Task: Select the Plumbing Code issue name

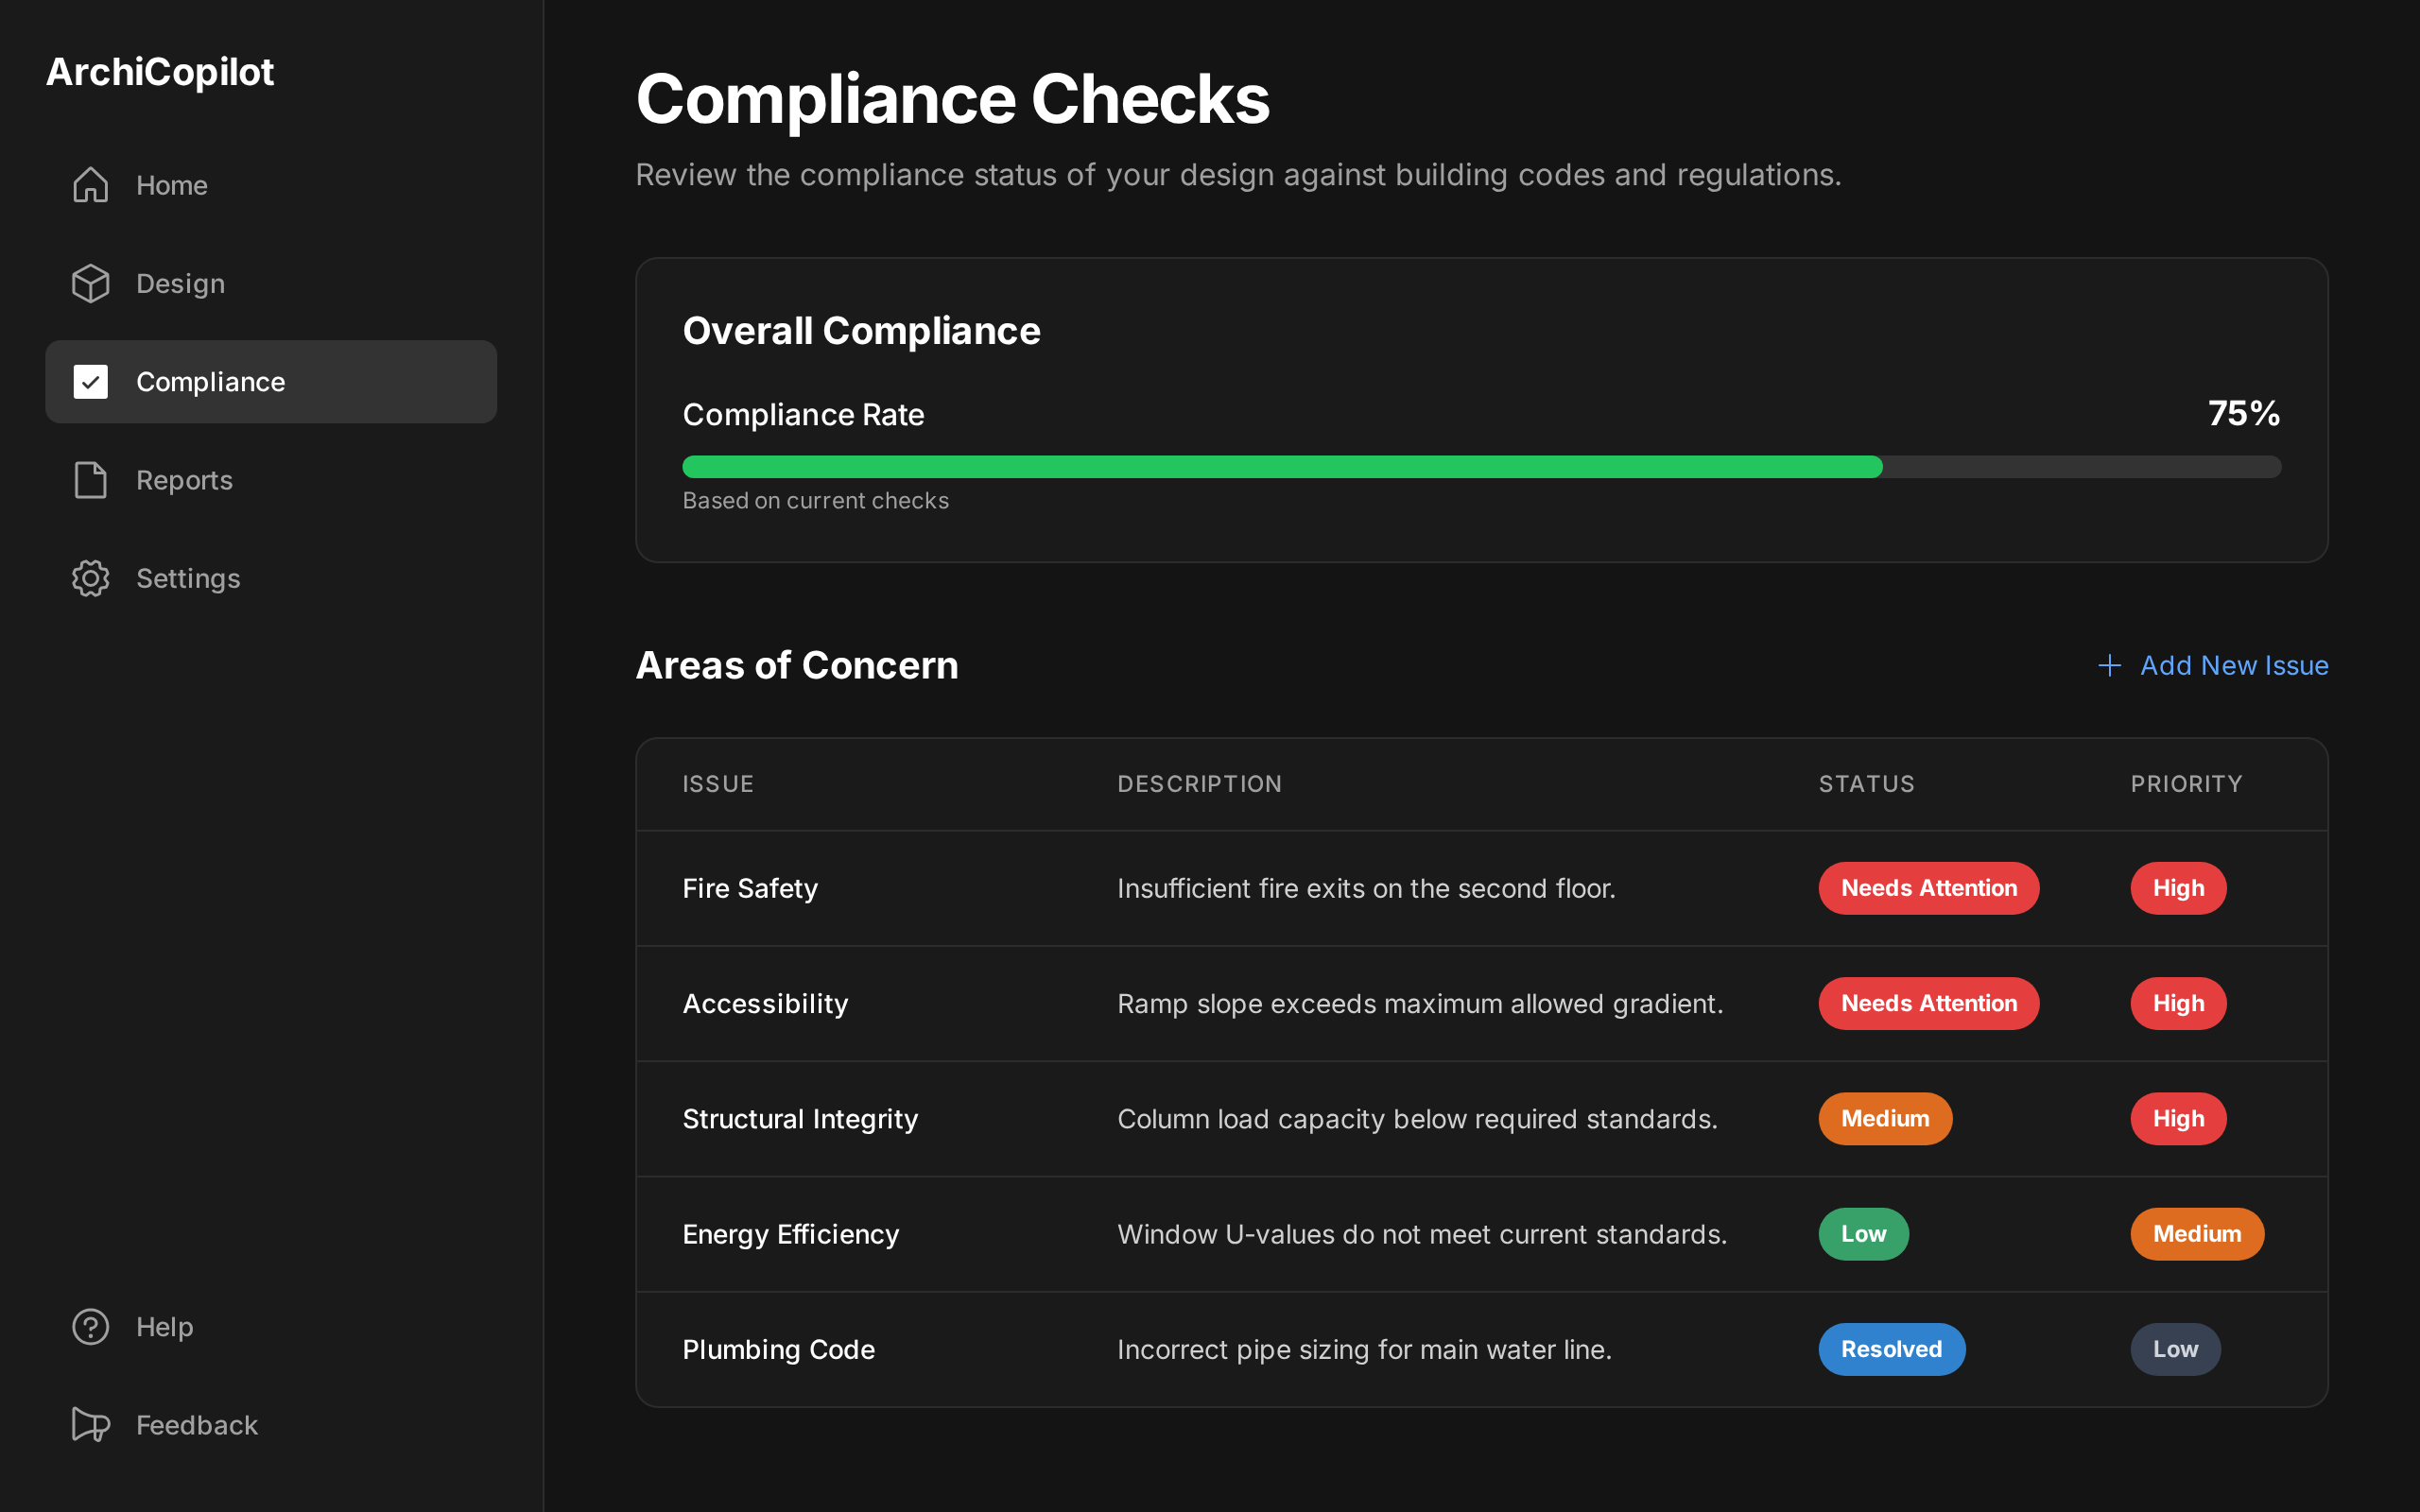Action: click(778, 1349)
